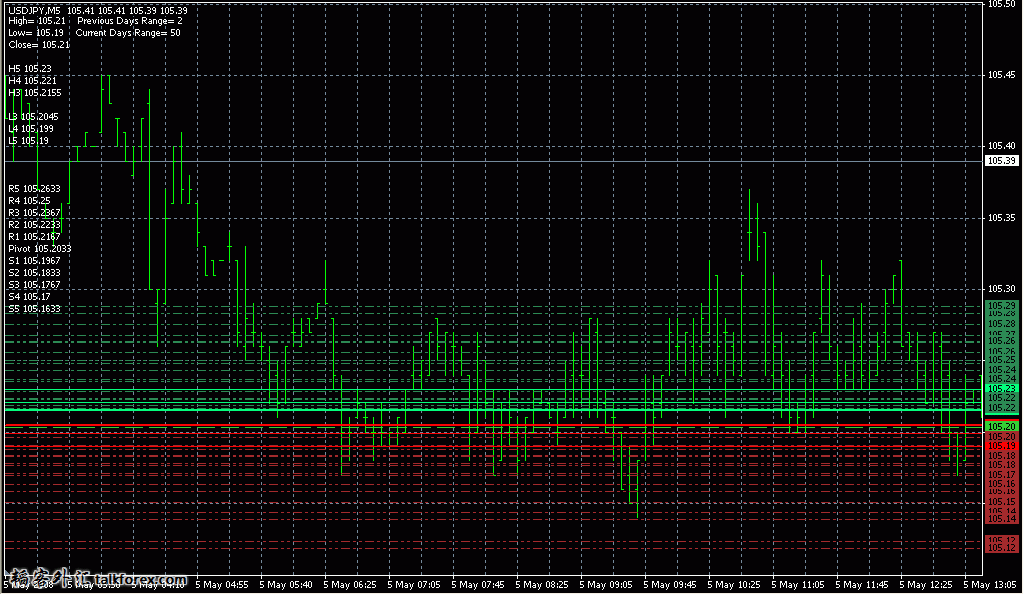The image size is (1024, 594).
Task: Select the bright green 105.23 level tag
Action: click(x=1001, y=388)
